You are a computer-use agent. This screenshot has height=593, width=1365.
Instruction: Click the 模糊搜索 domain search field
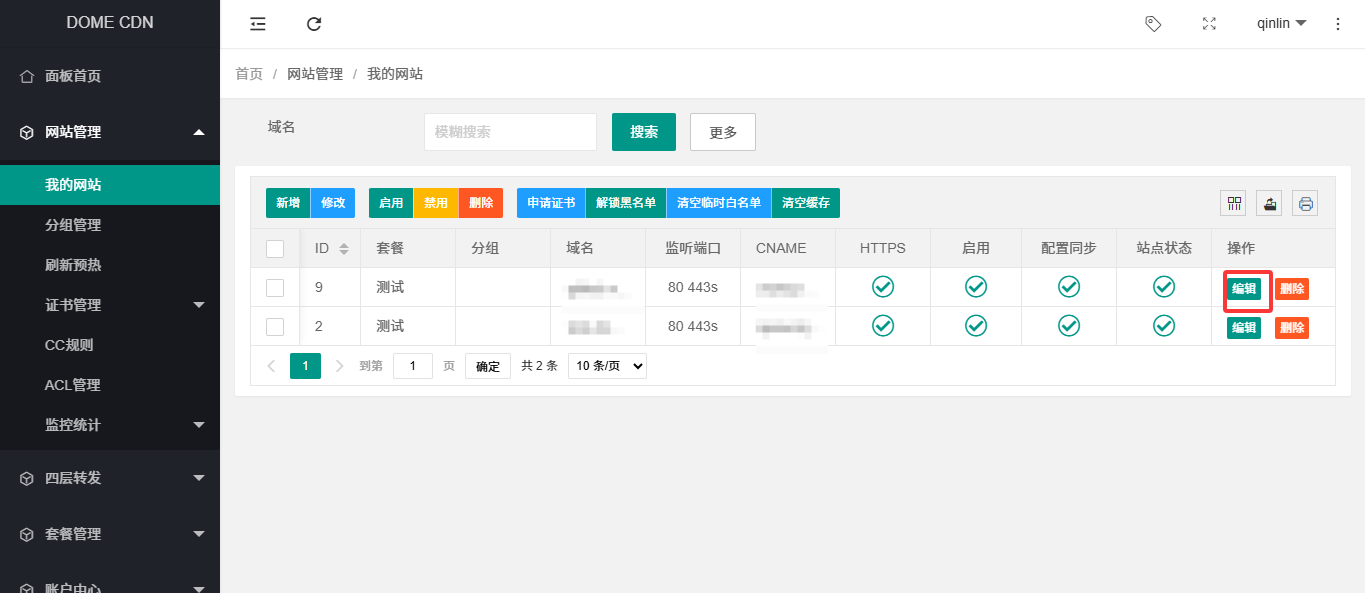coord(510,132)
